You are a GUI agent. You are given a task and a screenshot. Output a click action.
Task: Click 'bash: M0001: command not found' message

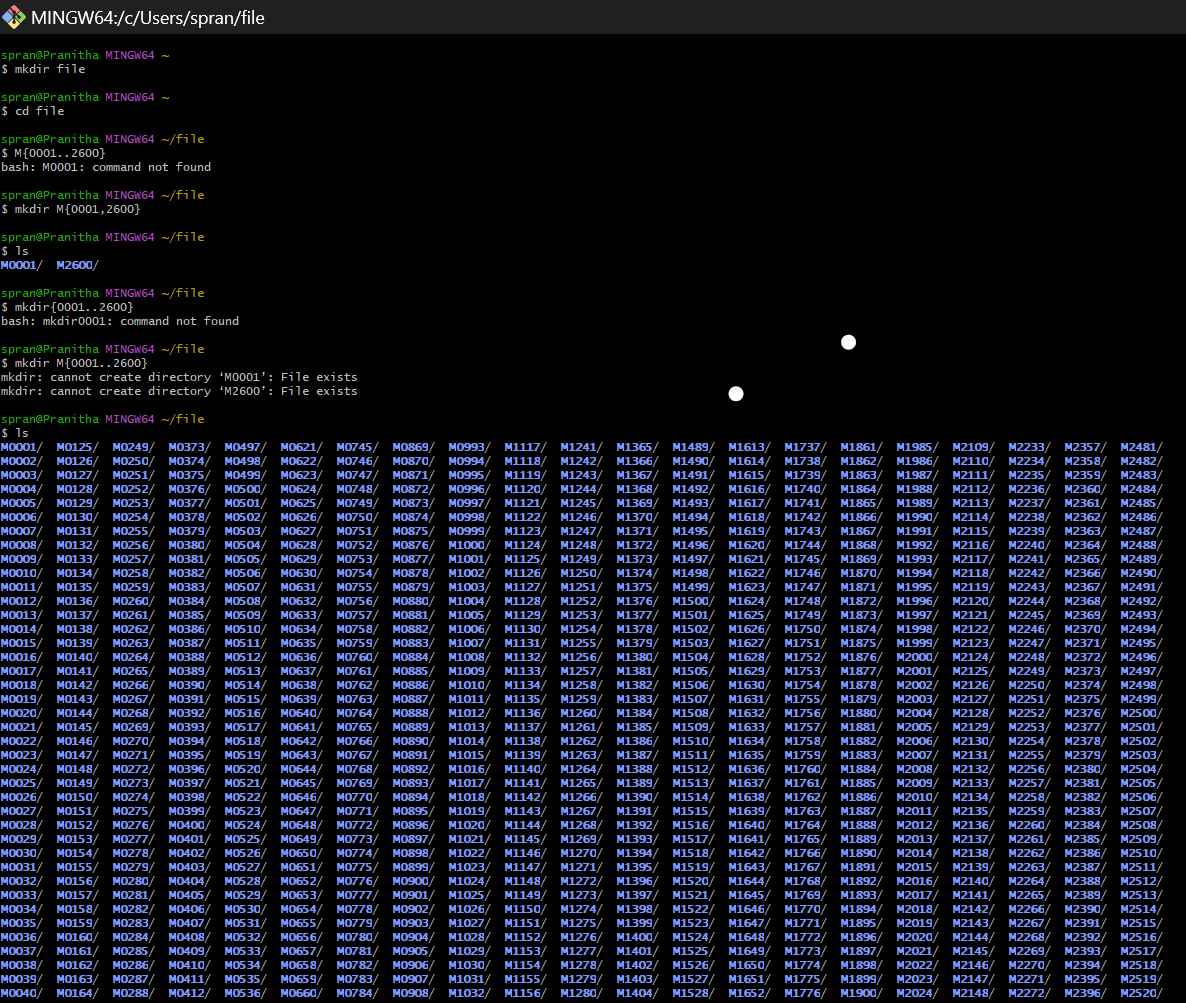(x=106, y=167)
